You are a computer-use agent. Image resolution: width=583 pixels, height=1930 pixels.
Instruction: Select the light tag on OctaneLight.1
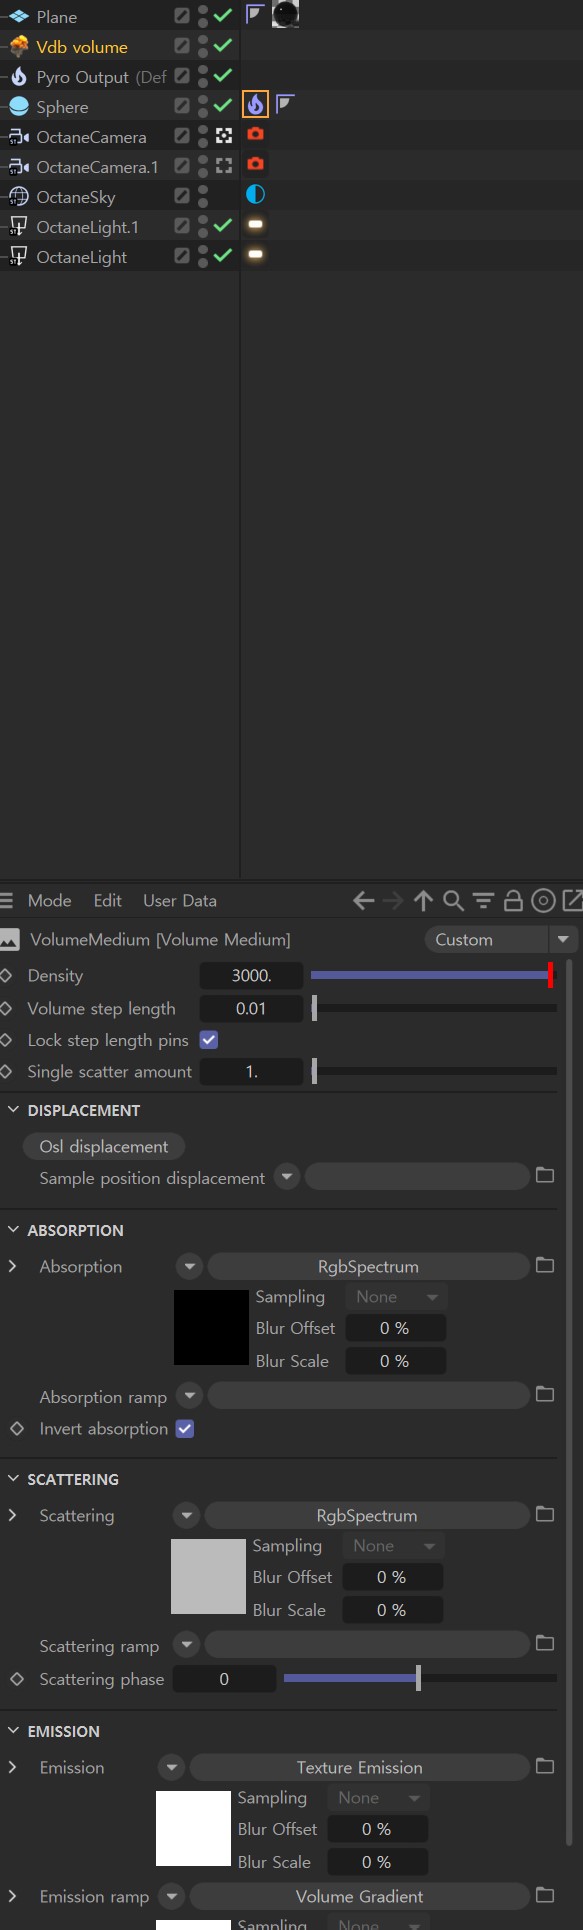(255, 224)
